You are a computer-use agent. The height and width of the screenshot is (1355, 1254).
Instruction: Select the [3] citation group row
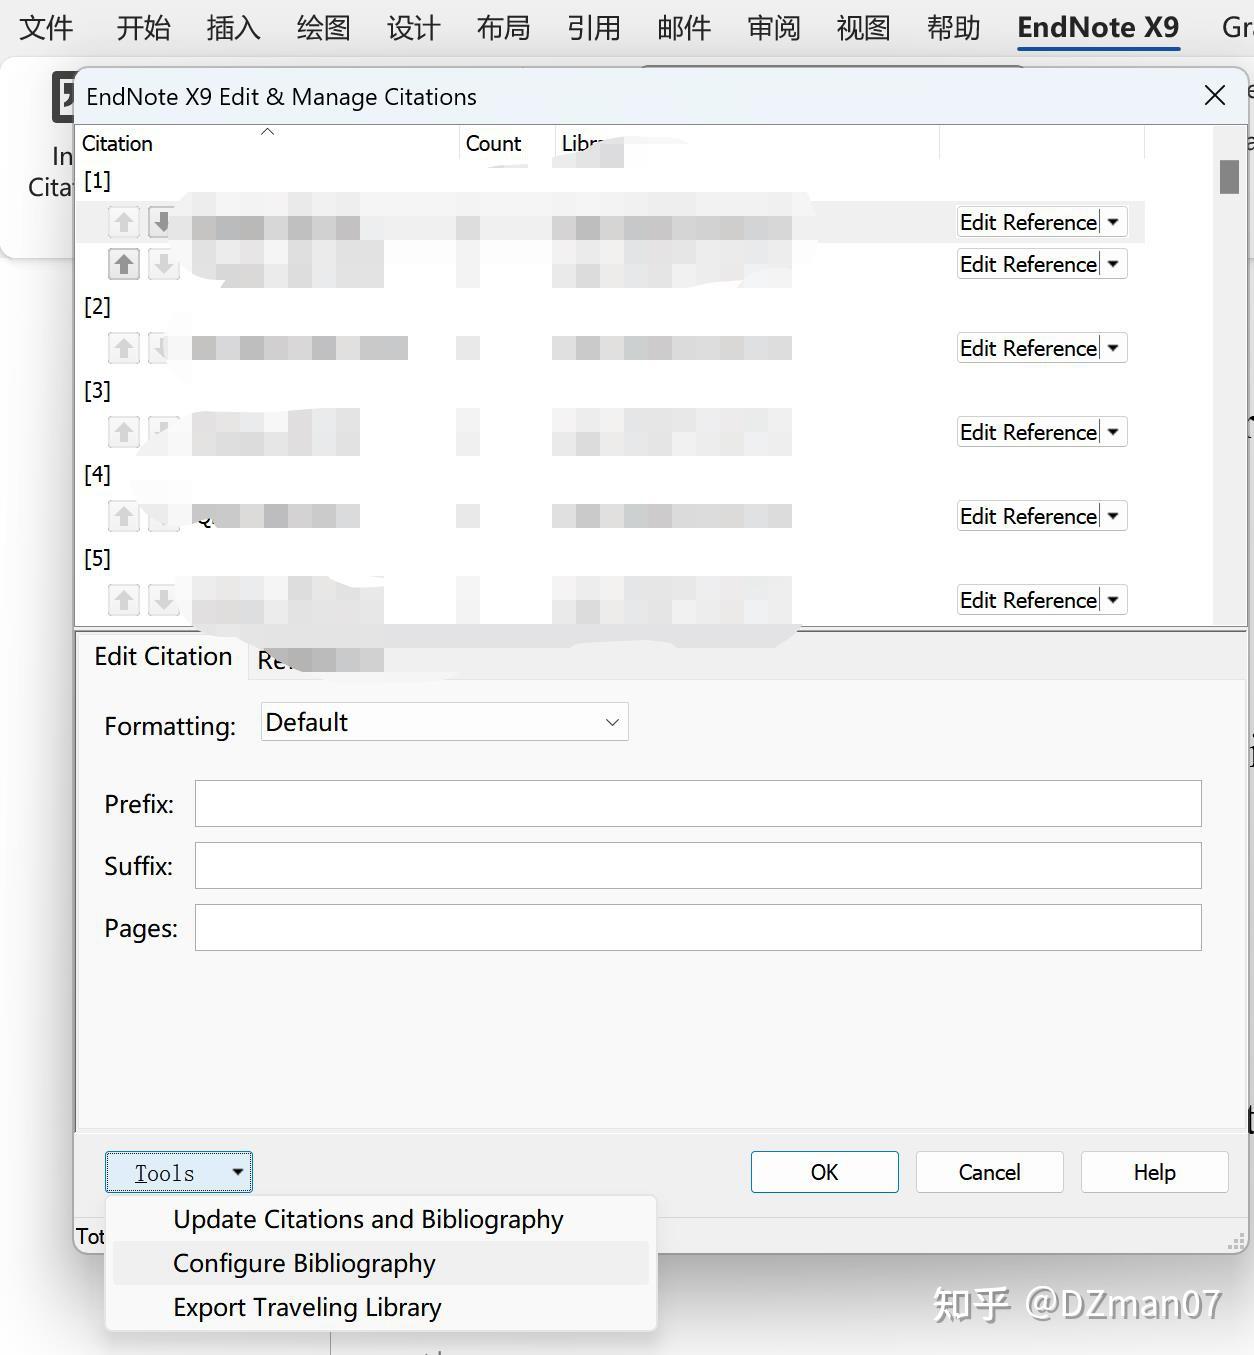pyautogui.click(x=97, y=390)
